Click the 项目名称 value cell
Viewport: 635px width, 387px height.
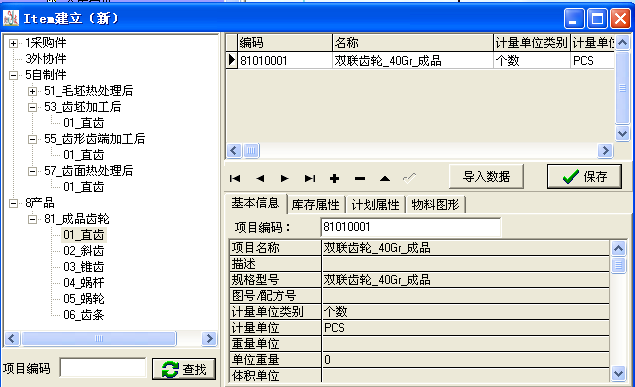click(x=465, y=247)
